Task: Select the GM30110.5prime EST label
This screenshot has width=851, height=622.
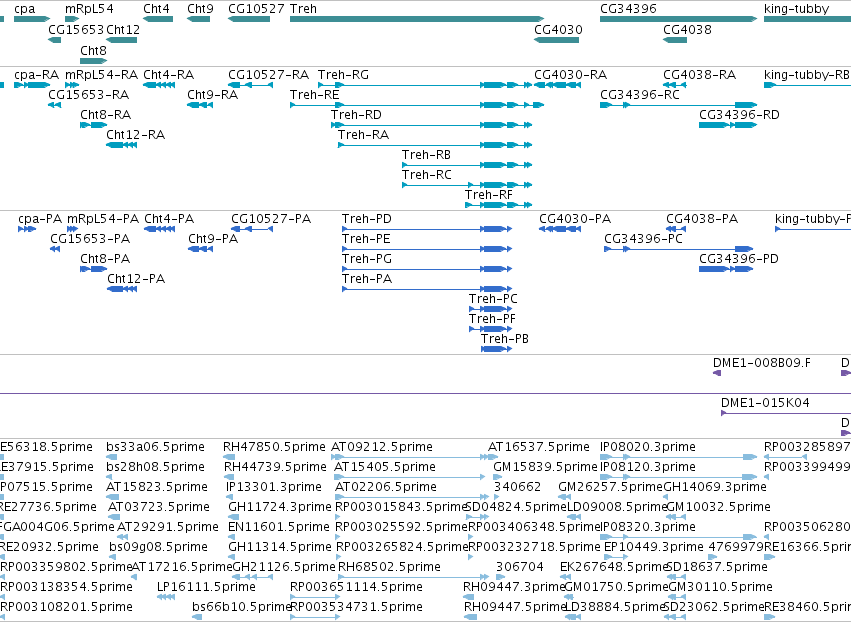Action: tap(721, 587)
